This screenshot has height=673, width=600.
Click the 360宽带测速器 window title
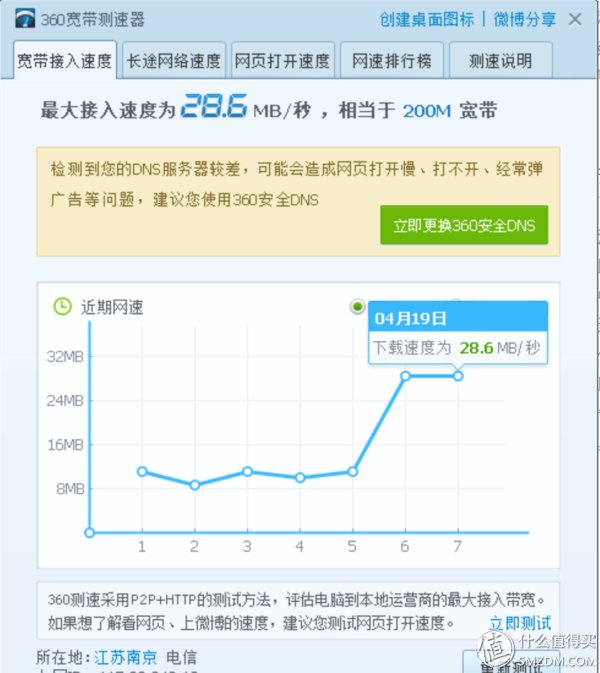coord(92,19)
